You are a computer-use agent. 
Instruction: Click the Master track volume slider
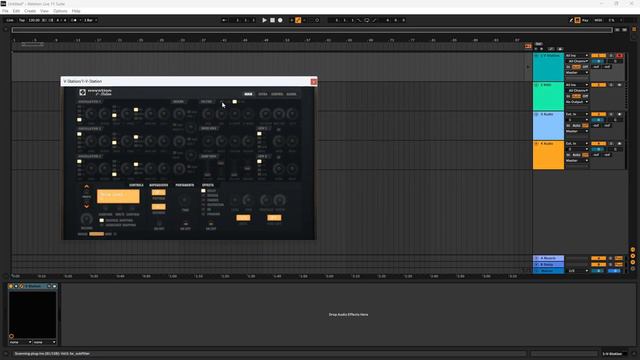coord(598,271)
